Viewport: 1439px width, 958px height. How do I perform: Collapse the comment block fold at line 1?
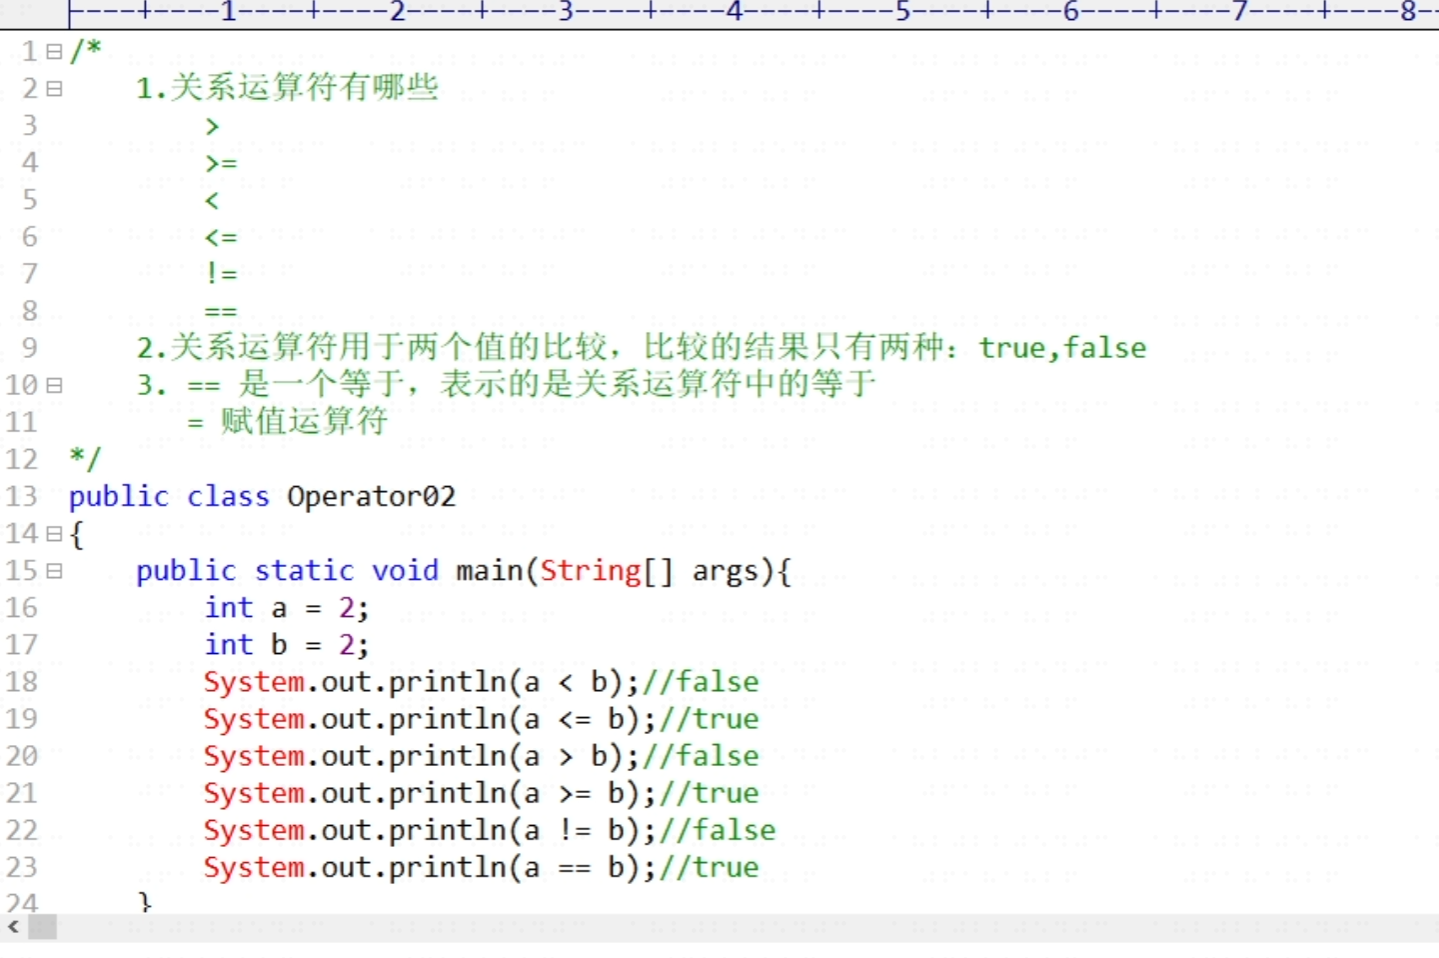pyautogui.click(x=54, y=51)
